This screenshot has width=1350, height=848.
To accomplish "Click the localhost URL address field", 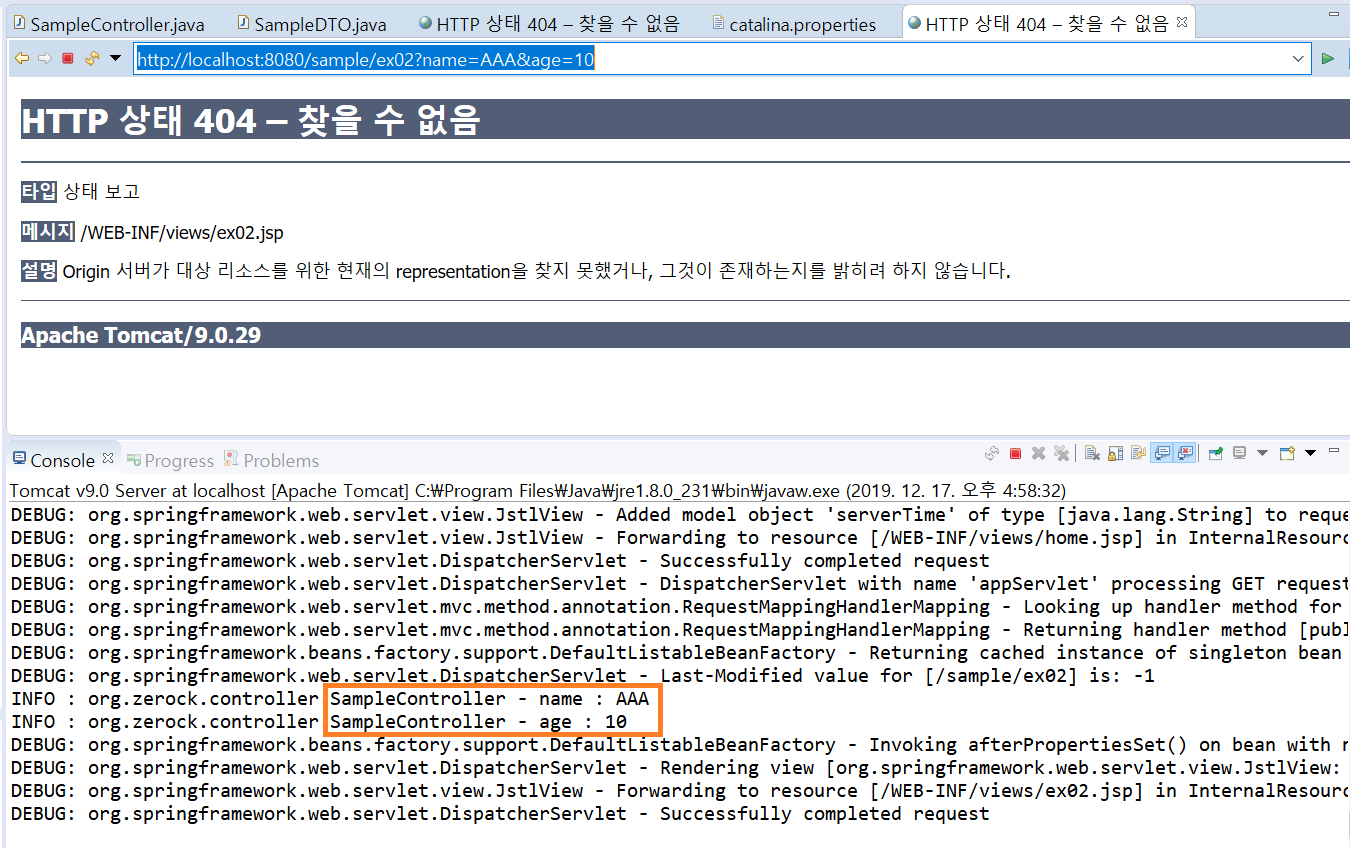I will (712, 60).
